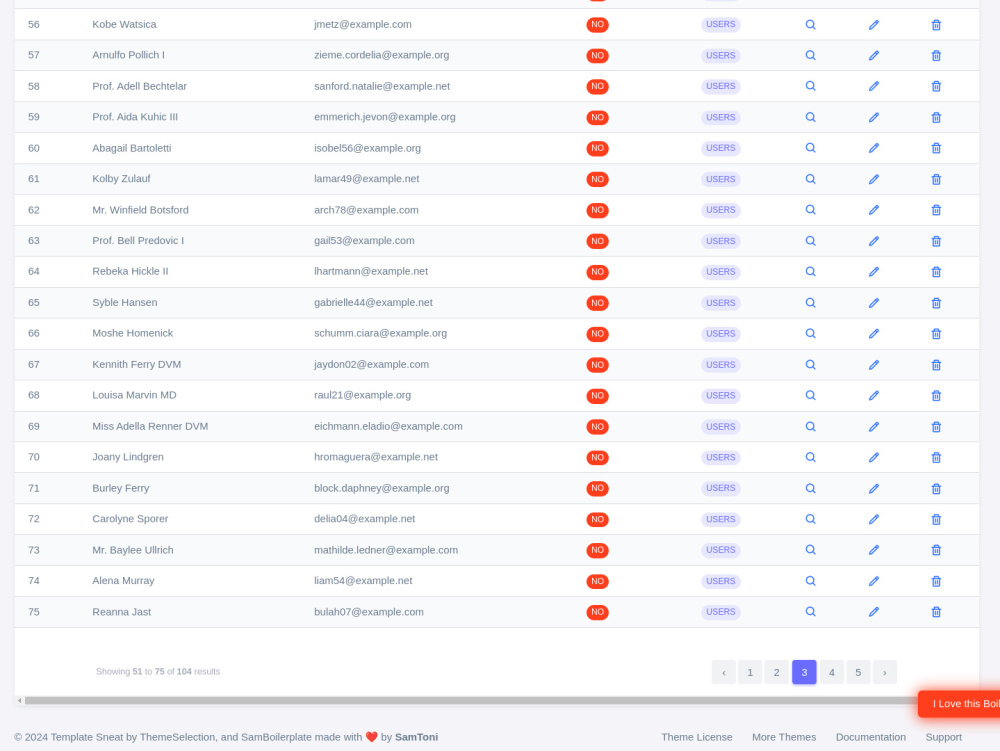View details for Syble Hansen

[810, 303]
